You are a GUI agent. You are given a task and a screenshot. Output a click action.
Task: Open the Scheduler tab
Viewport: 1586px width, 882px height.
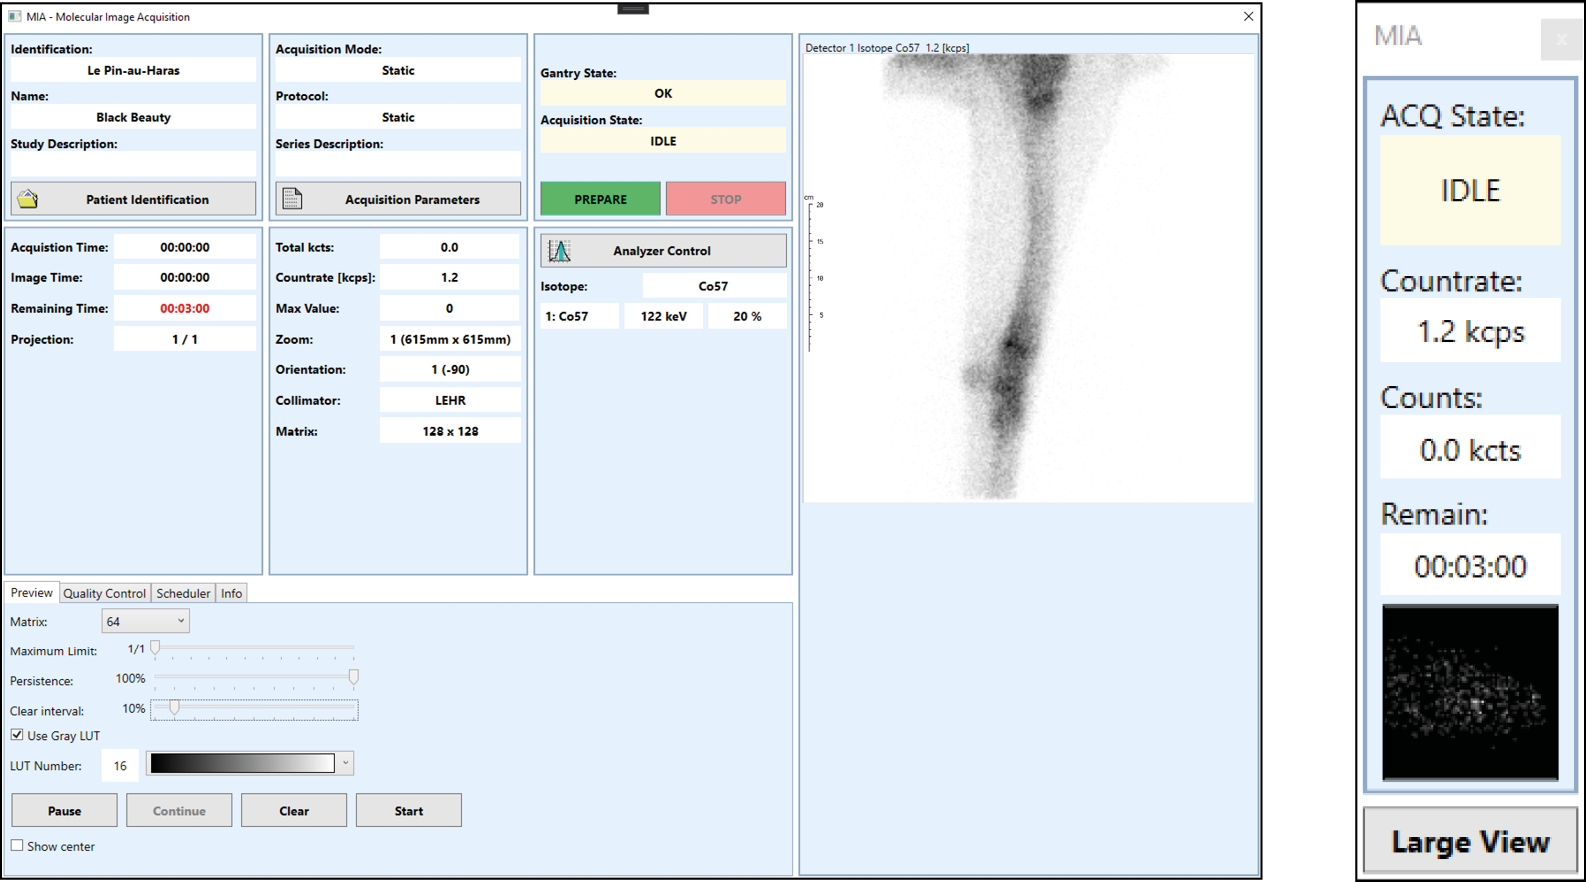click(183, 594)
